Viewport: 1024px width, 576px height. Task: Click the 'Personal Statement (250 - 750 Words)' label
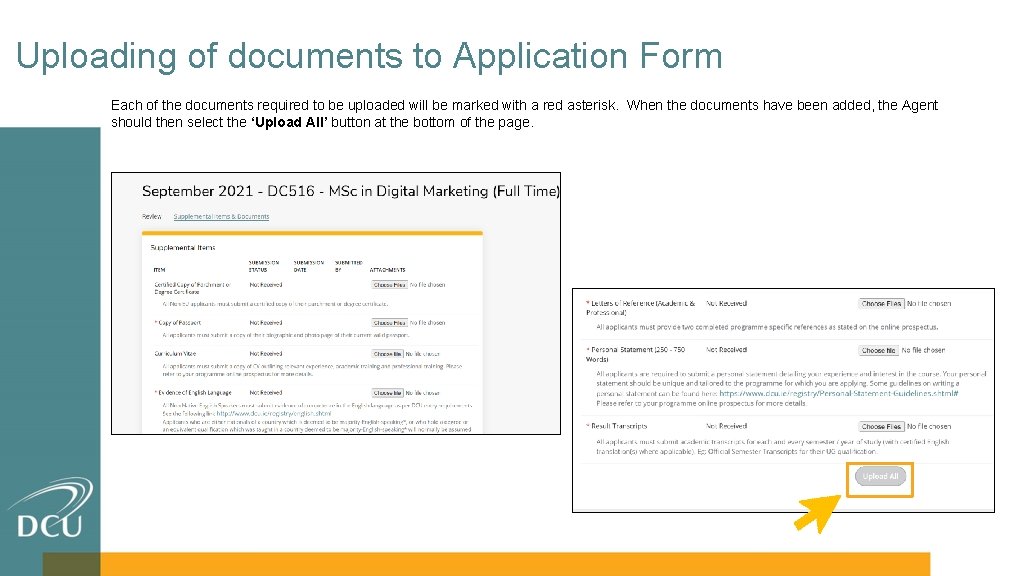635,354
